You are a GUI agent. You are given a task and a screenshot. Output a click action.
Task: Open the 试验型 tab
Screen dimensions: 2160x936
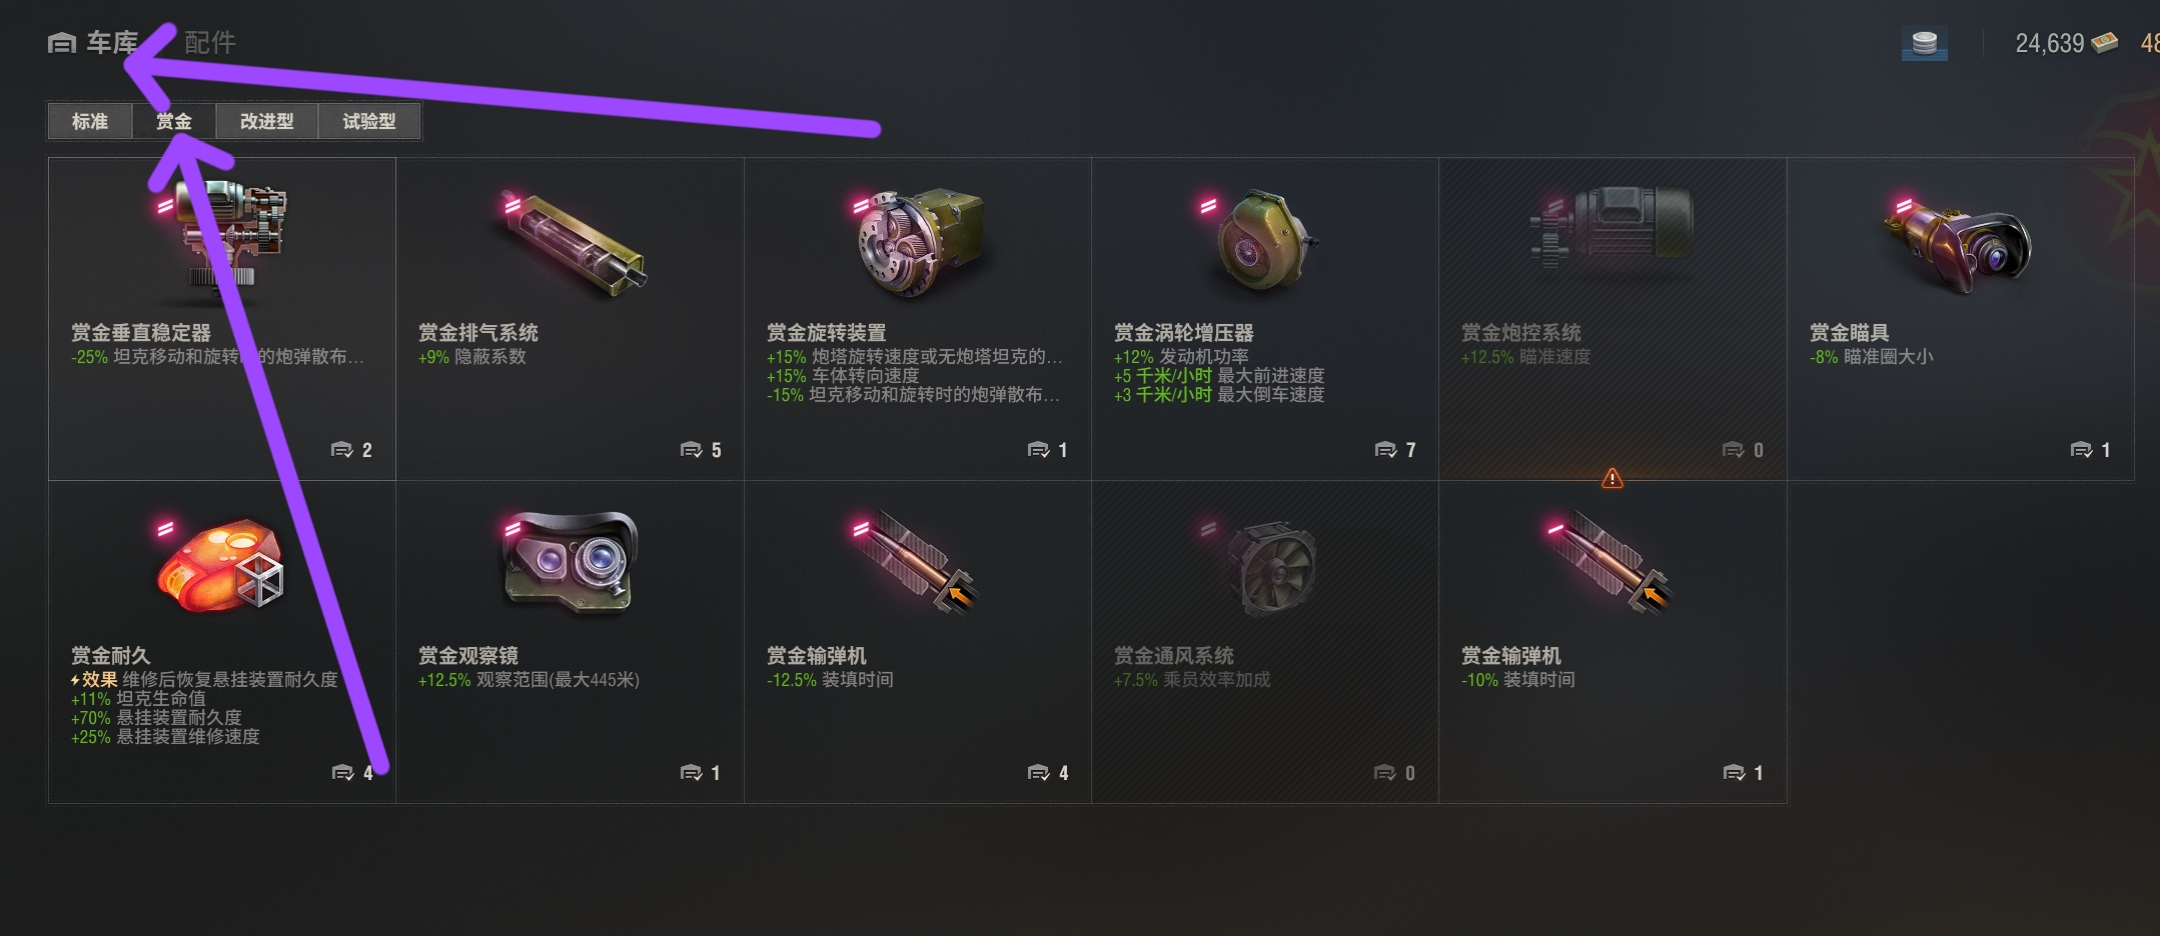[x=369, y=121]
